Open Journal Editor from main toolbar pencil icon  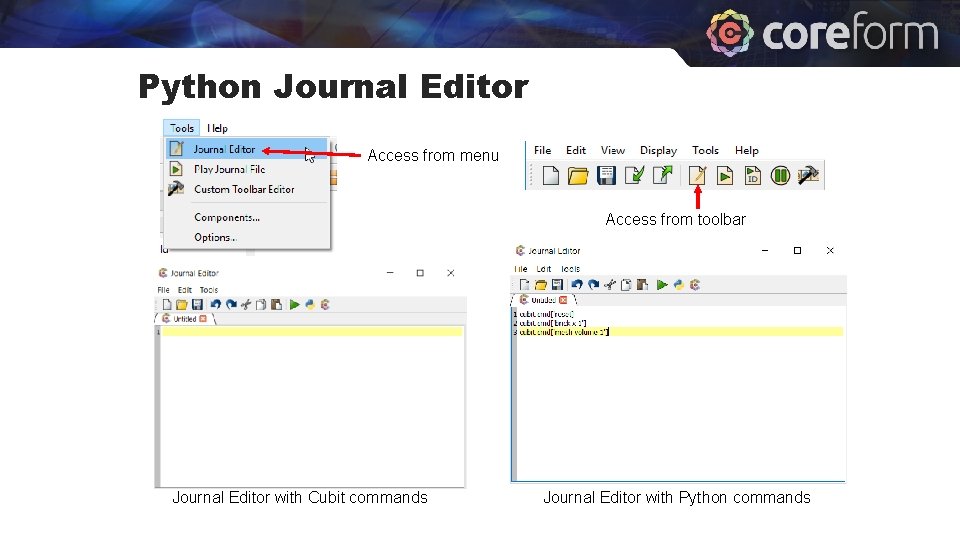697,176
